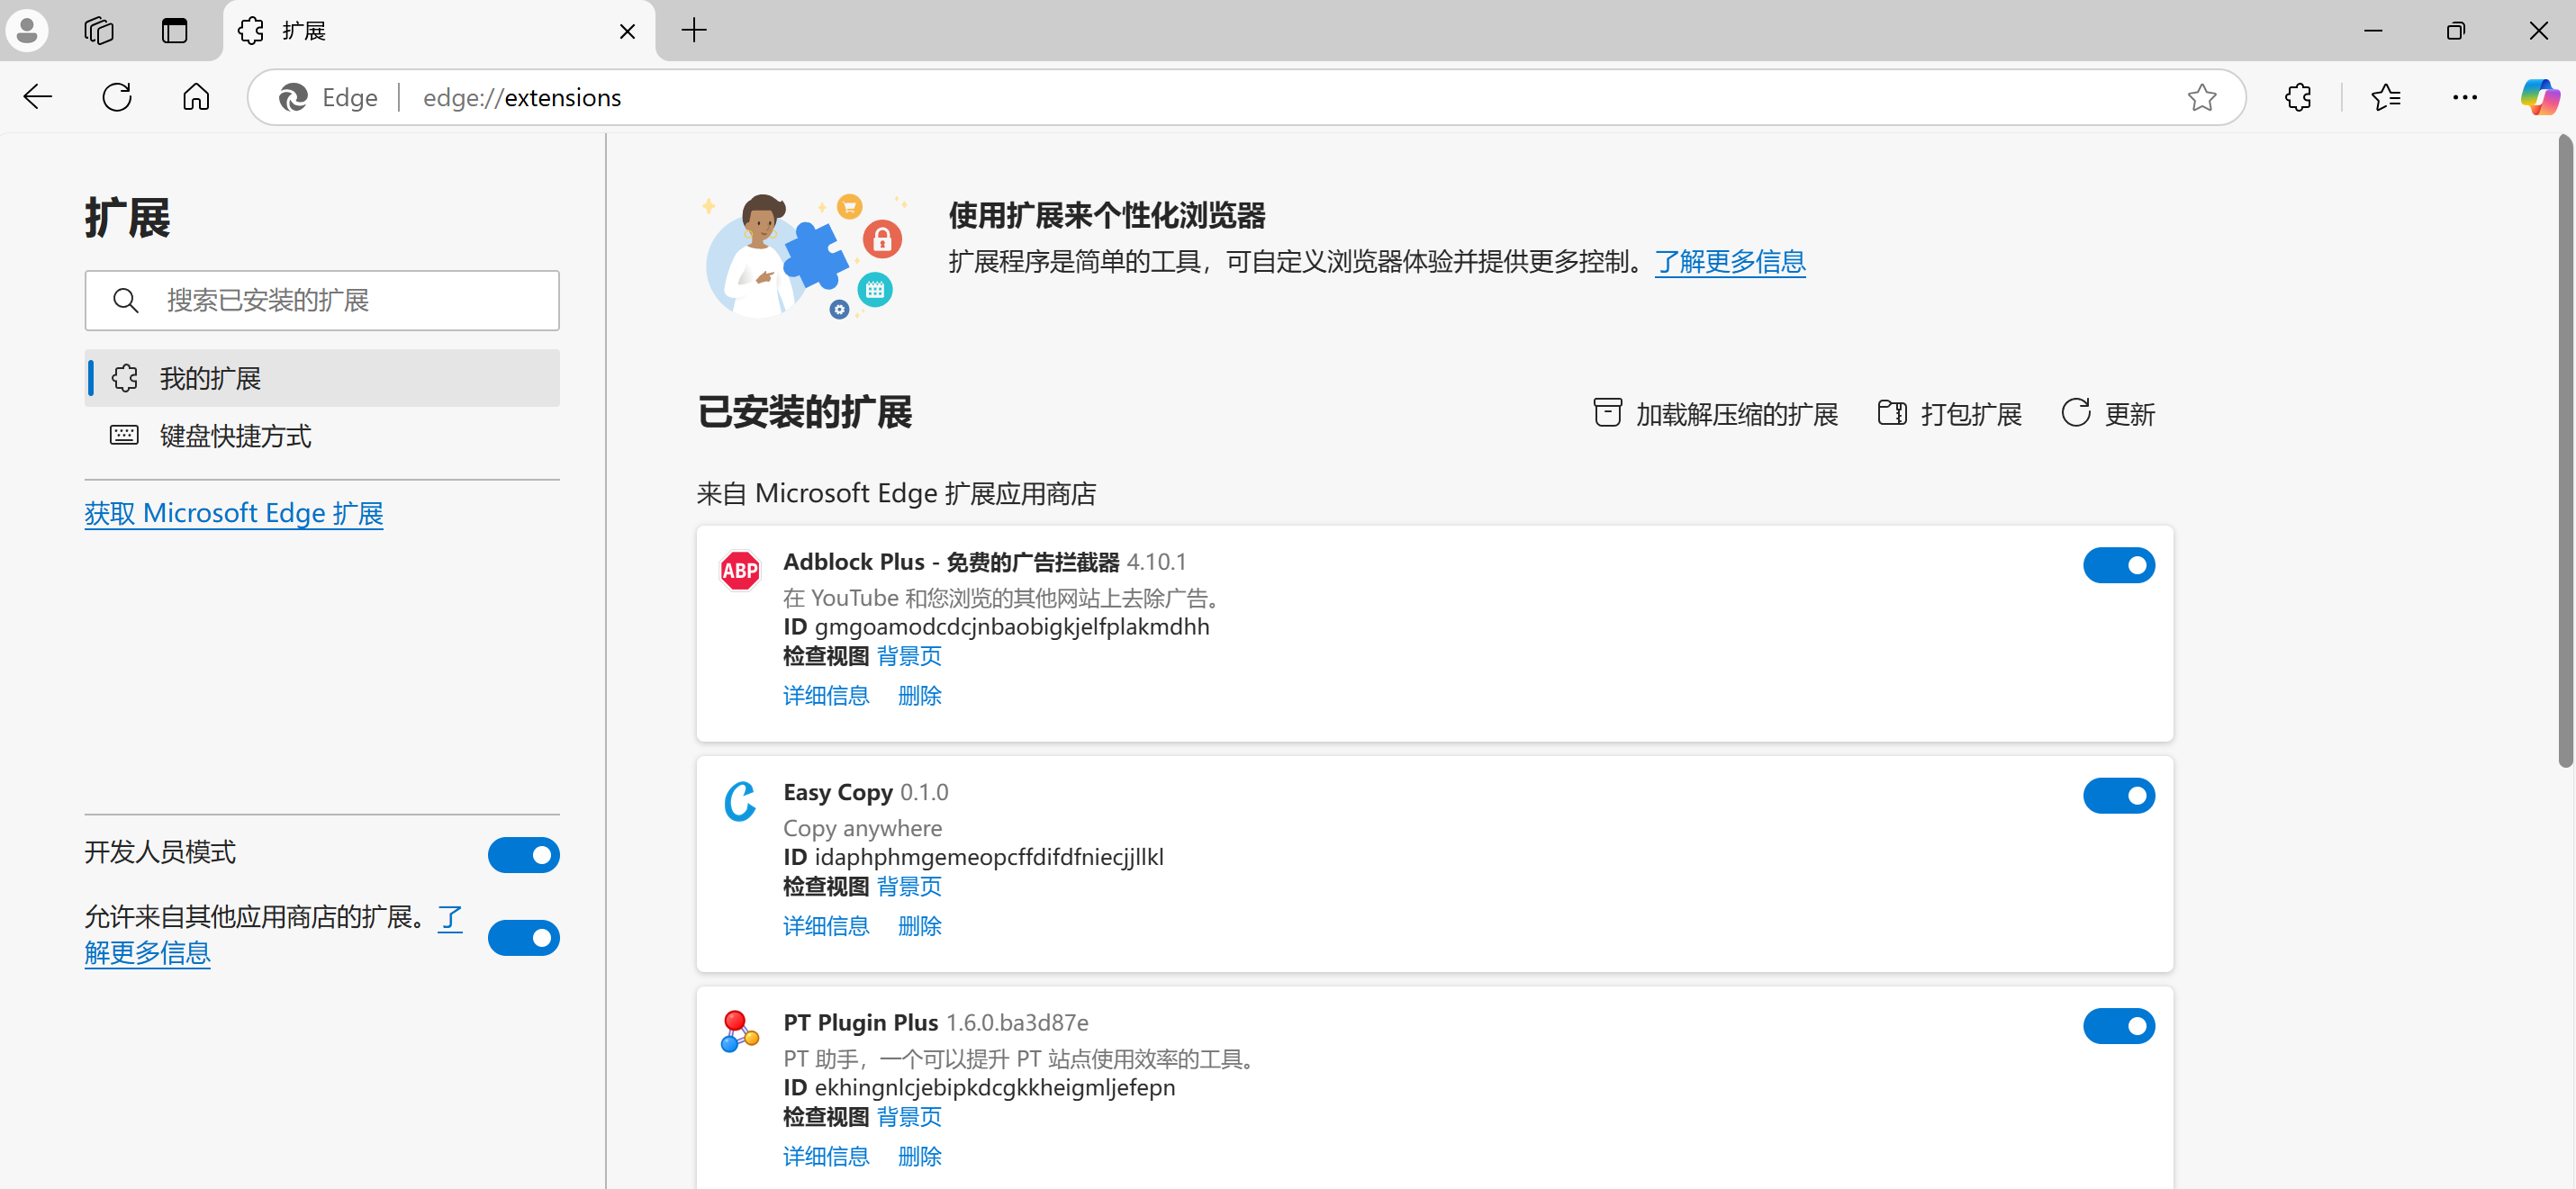Go back to previous page
The width and height of the screenshot is (2576, 1189).
38,97
